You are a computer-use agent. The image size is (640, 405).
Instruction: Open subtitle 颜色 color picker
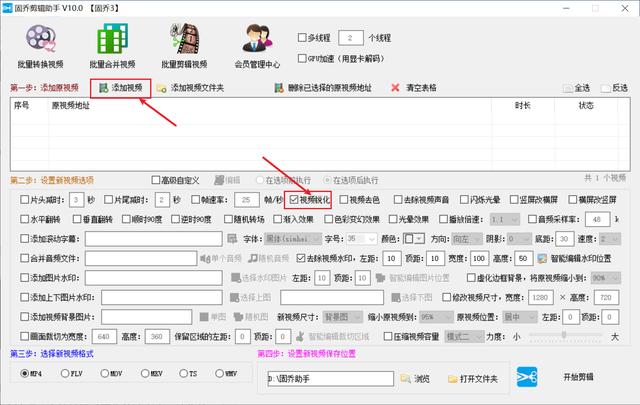coord(414,238)
